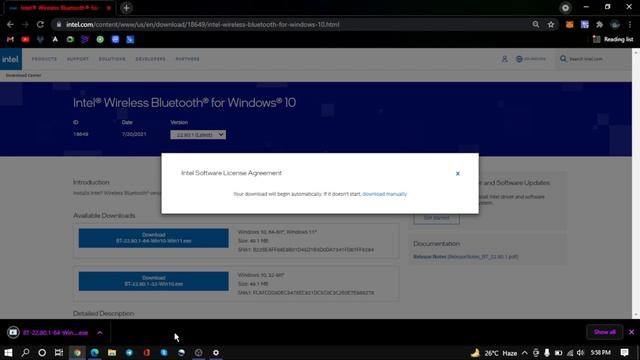Image resolution: width=640 pixels, height=360 pixels.
Task: Close the Intel Wireless Bluetooth tab
Action: (x=109, y=8)
